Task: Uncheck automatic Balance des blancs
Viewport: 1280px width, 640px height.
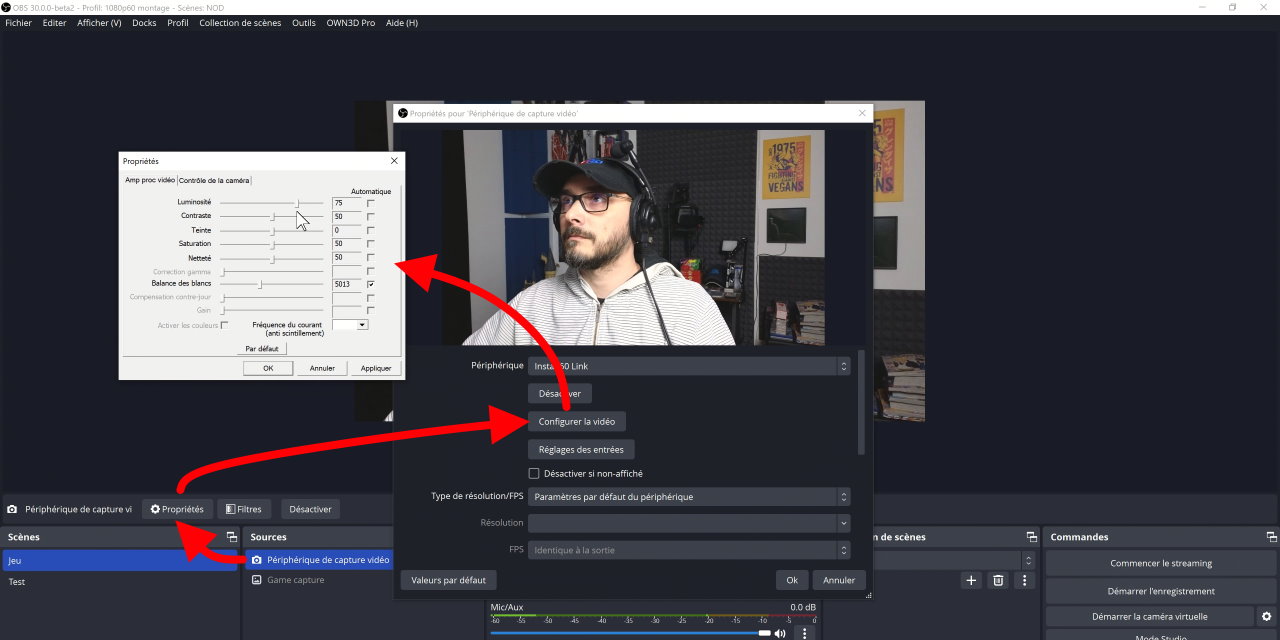Action: [371, 284]
